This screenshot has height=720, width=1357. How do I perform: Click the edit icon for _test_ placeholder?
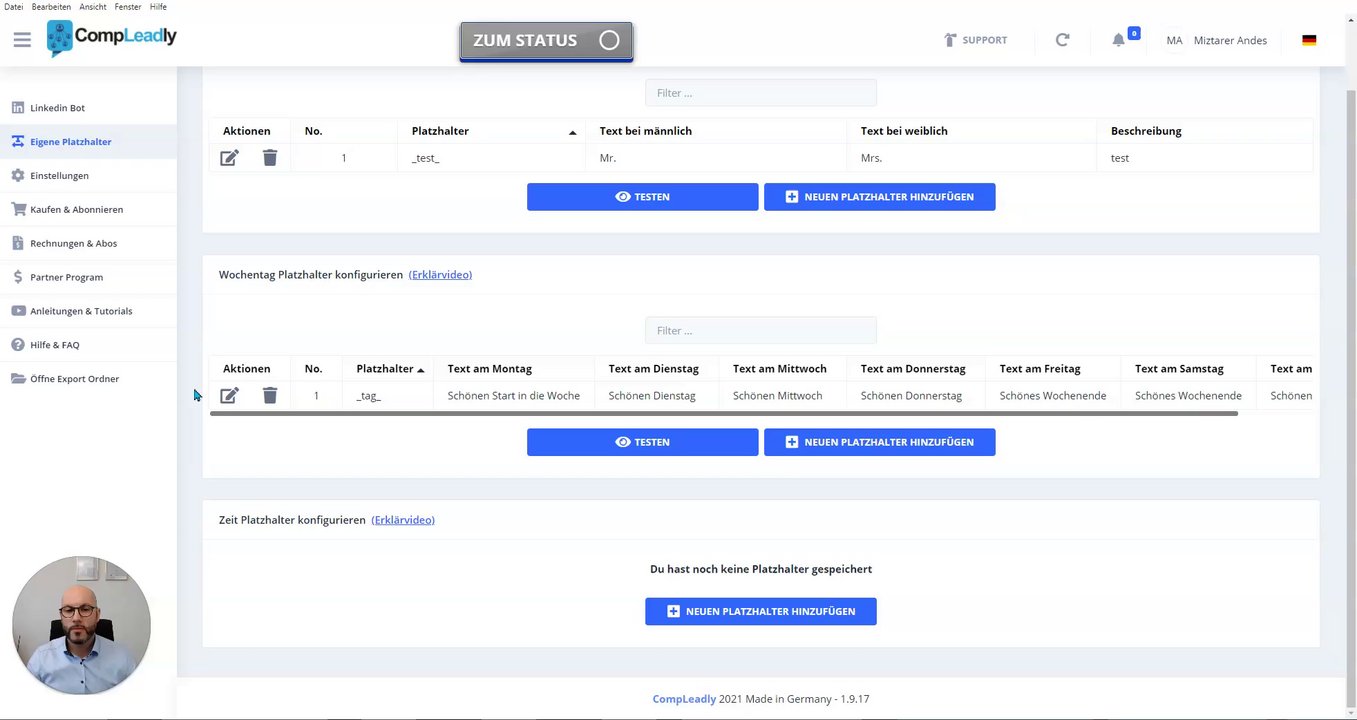229,158
